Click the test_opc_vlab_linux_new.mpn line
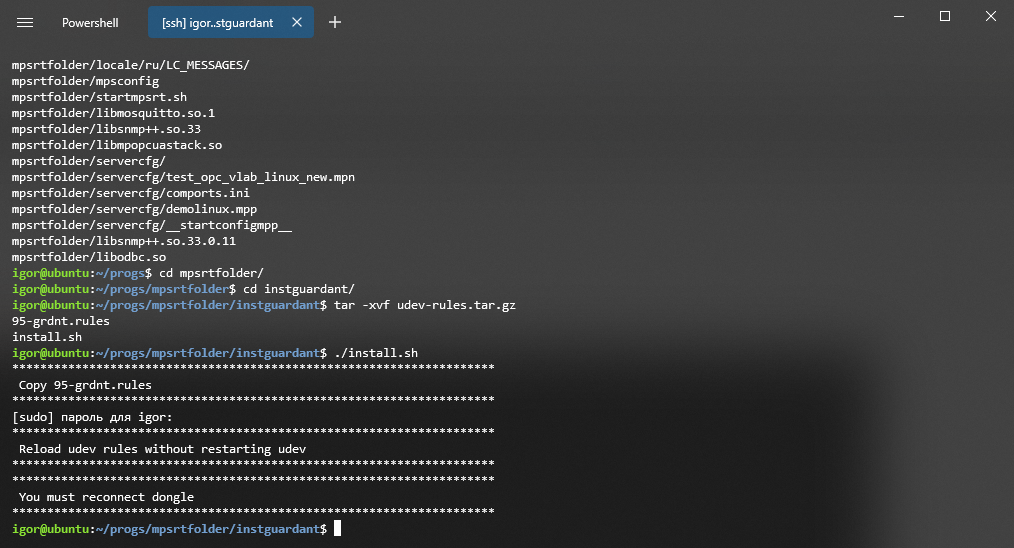Image resolution: width=1014 pixels, height=548 pixels. [183, 177]
